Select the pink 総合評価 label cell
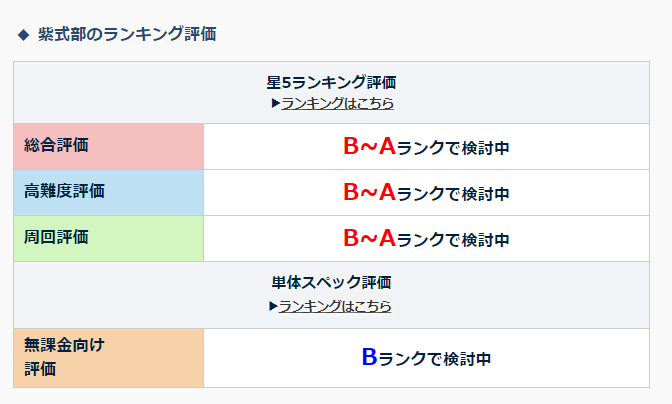The image size is (672, 404). pyautogui.click(x=108, y=146)
